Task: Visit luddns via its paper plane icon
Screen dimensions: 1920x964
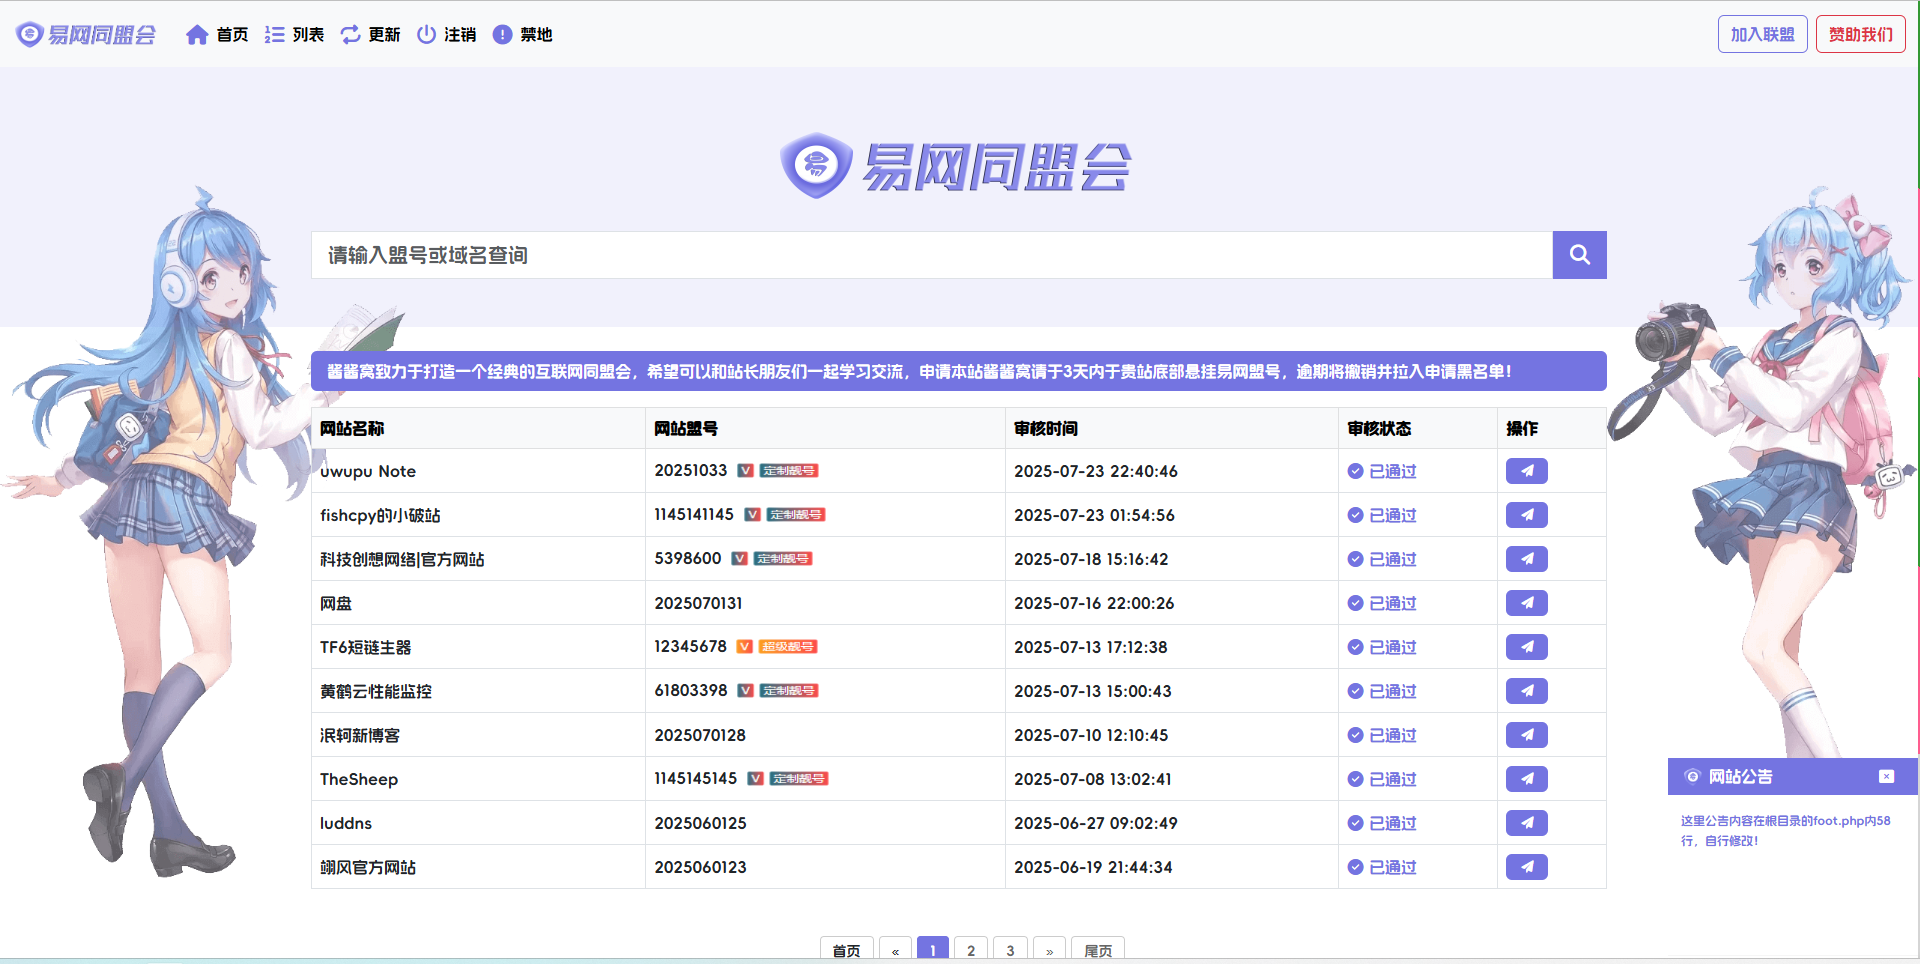Action: pos(1526,823)
